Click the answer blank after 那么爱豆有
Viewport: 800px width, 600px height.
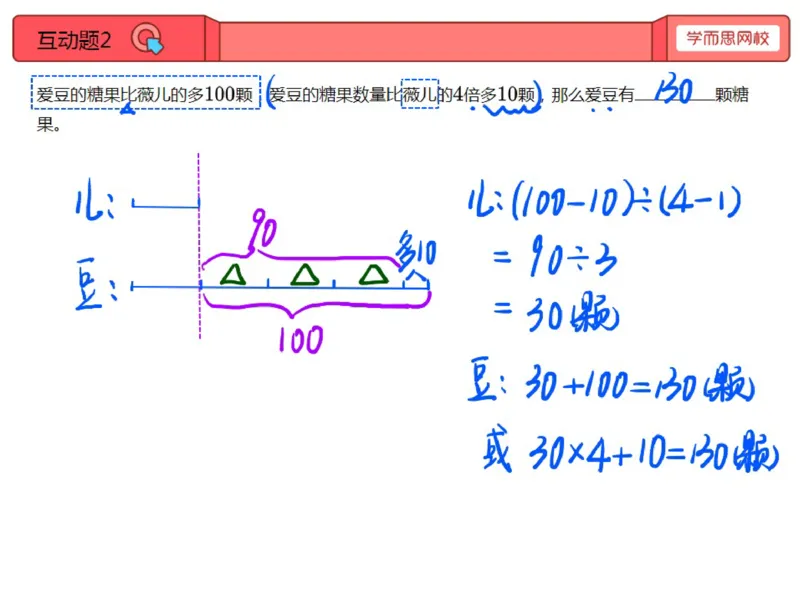[673, 94]
